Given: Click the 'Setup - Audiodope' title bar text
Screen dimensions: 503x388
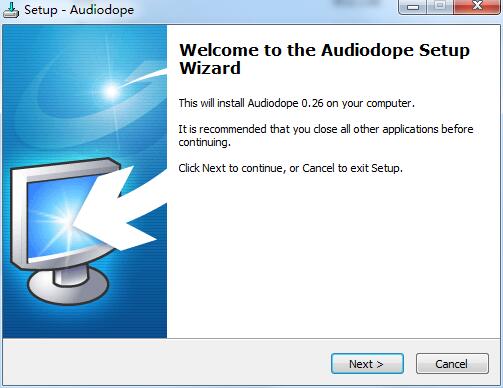Looking at the screenshot, I should (x=79, y=10).
